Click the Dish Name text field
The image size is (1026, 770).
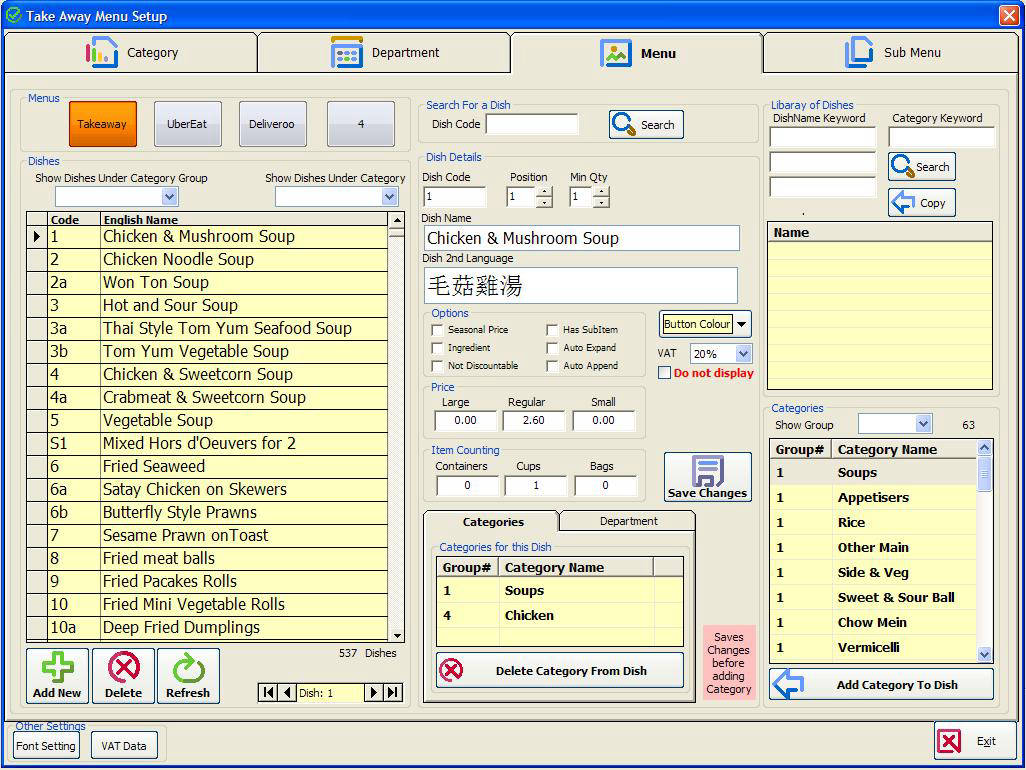coord(581,238)
